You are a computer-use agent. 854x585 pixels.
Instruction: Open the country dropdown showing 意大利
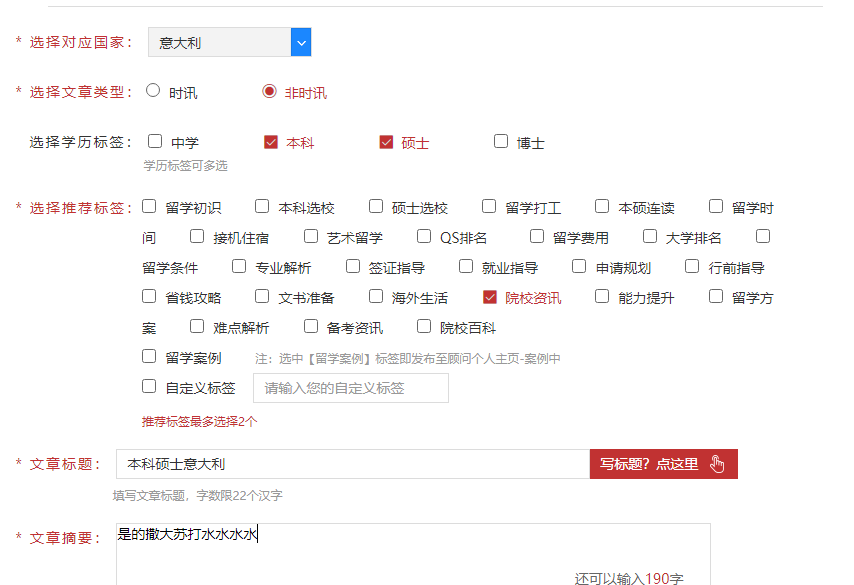pos(229,42)
